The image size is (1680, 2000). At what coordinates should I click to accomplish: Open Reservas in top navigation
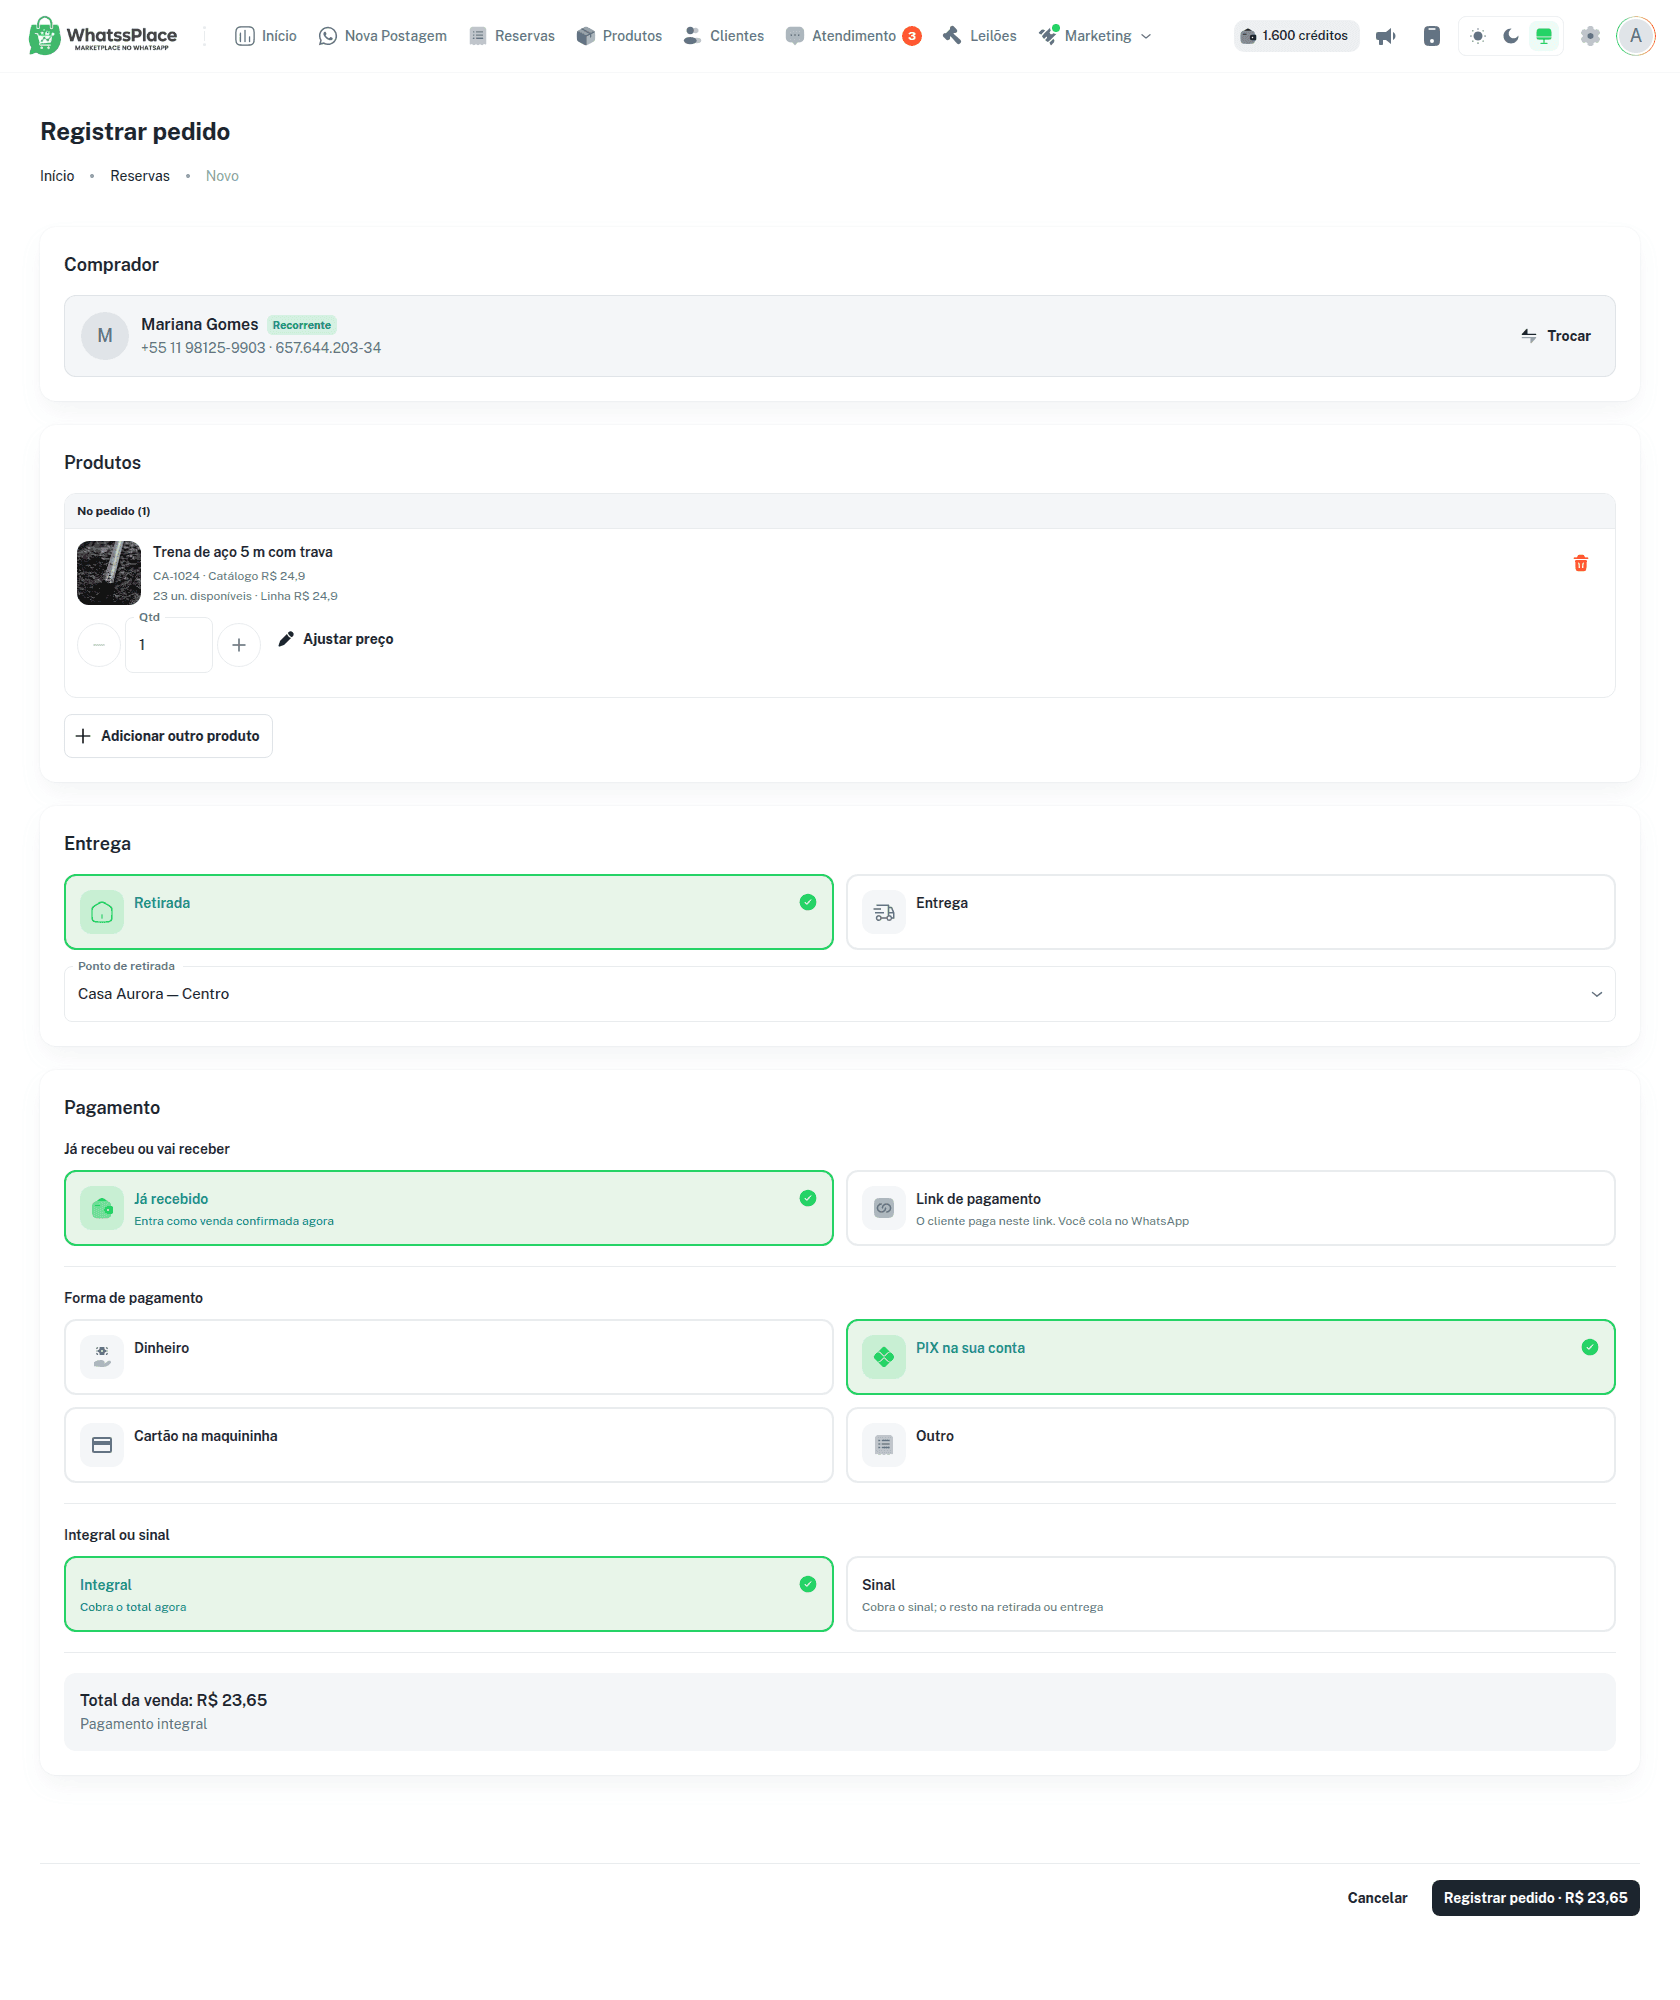512,36
